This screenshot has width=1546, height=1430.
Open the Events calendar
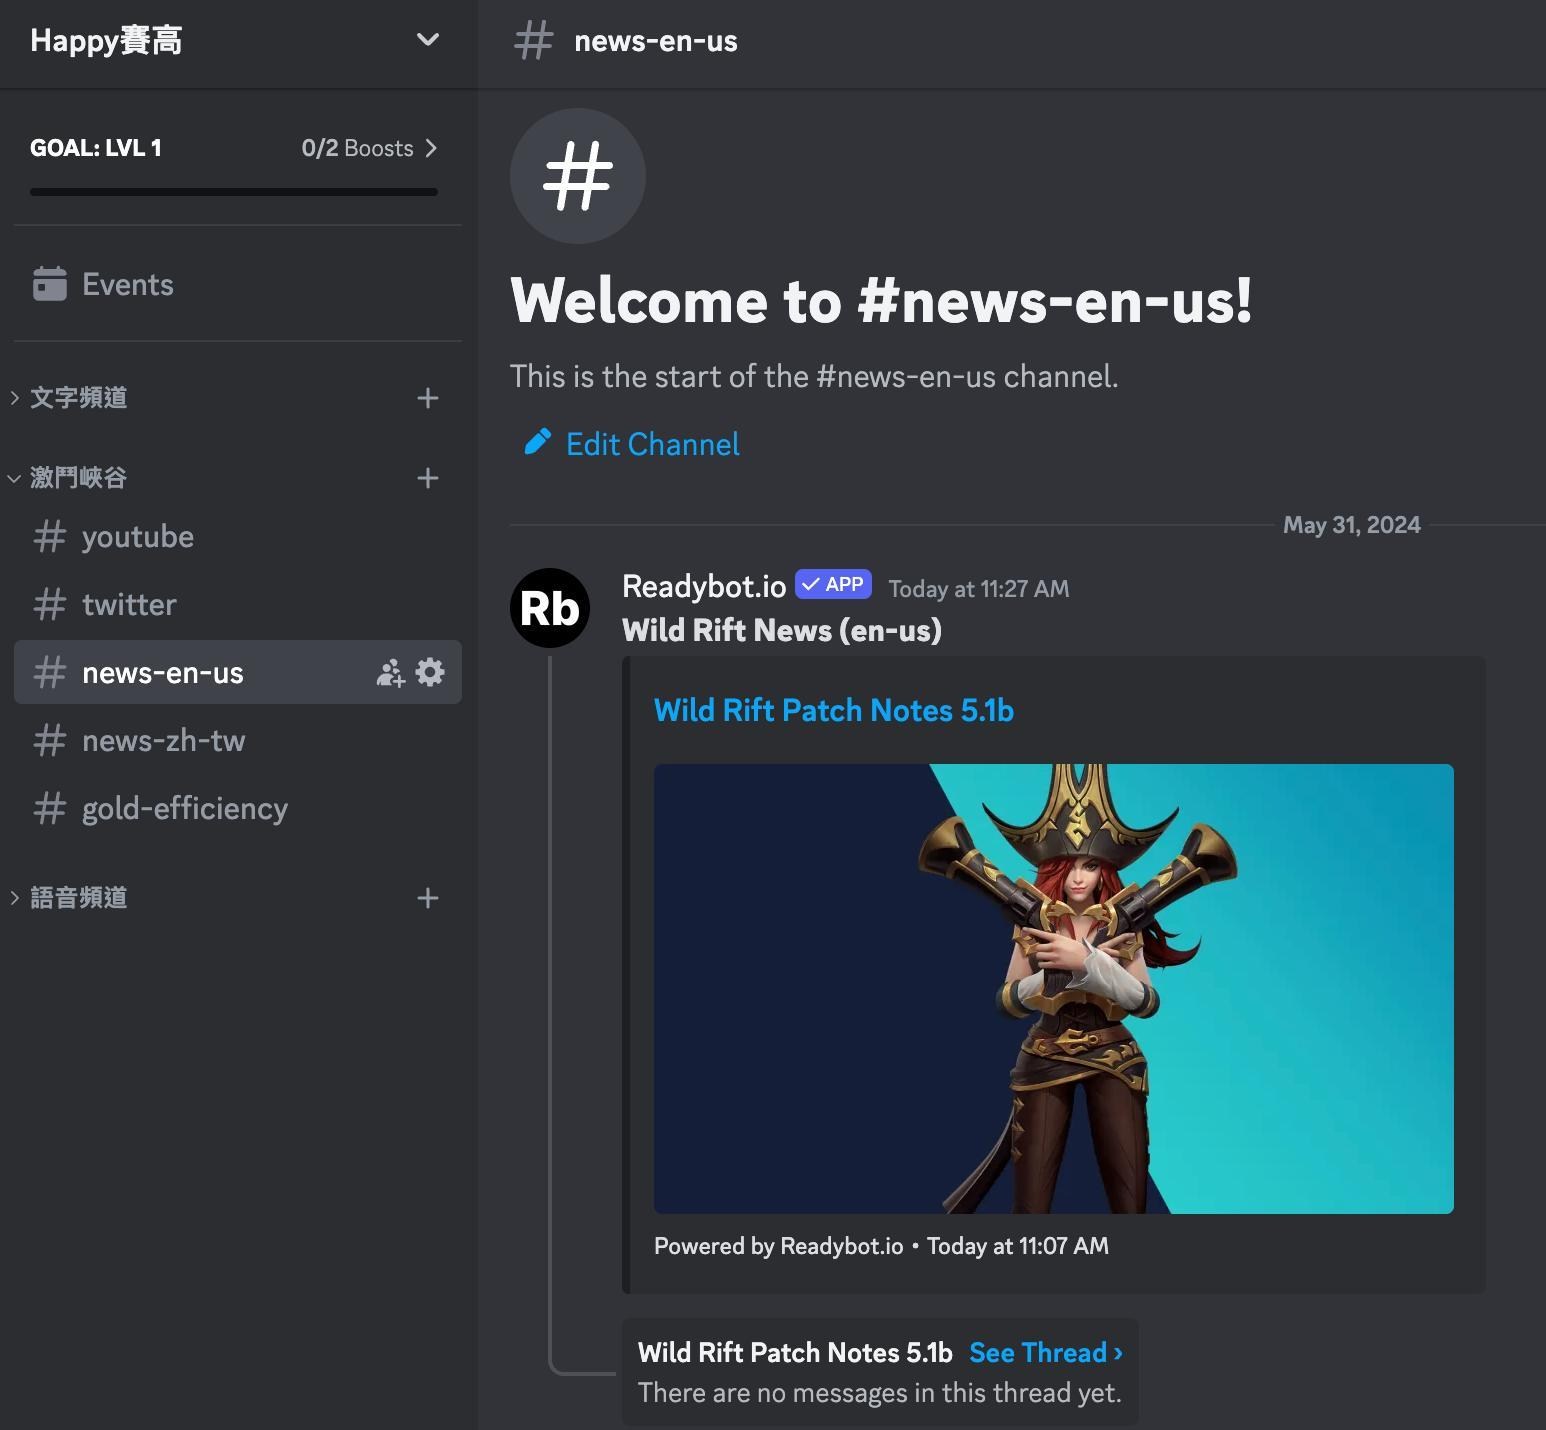126,284
